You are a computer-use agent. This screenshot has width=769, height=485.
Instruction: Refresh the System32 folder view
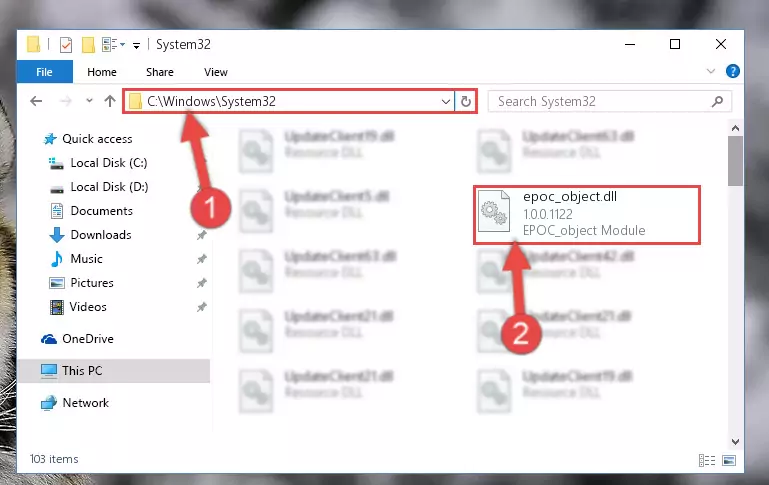coord(465,102)
